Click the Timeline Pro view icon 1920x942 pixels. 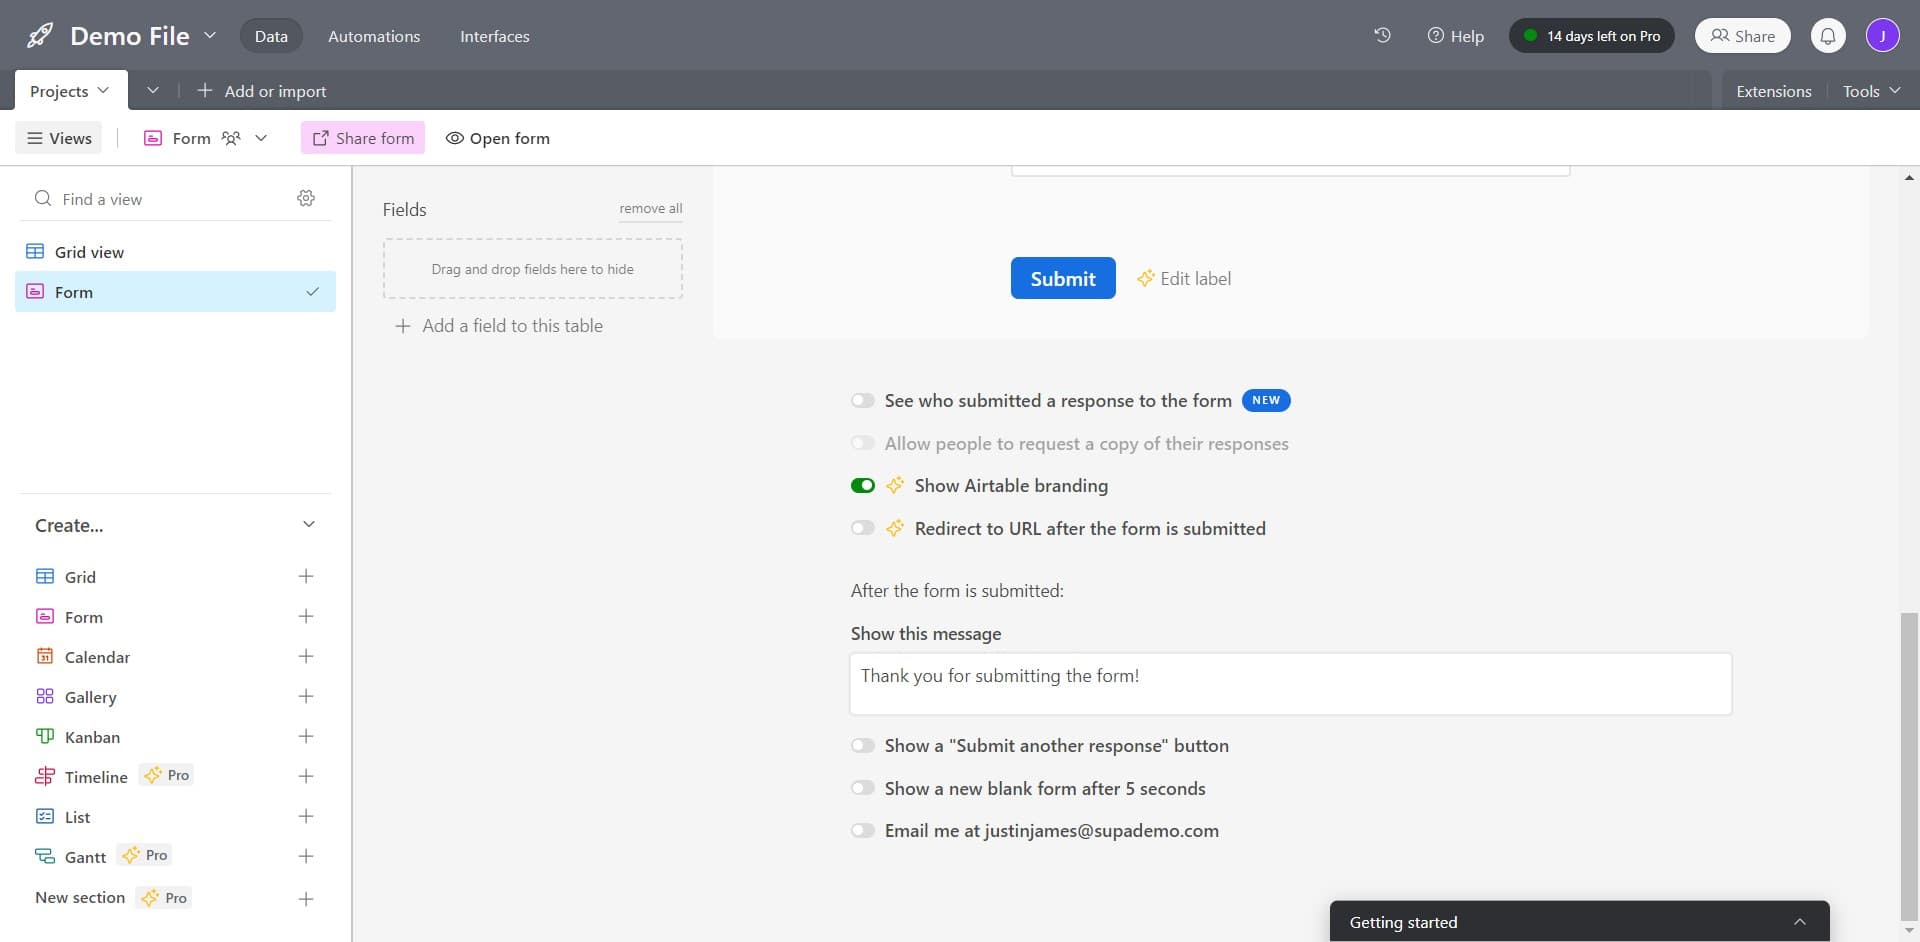[44, 776]
